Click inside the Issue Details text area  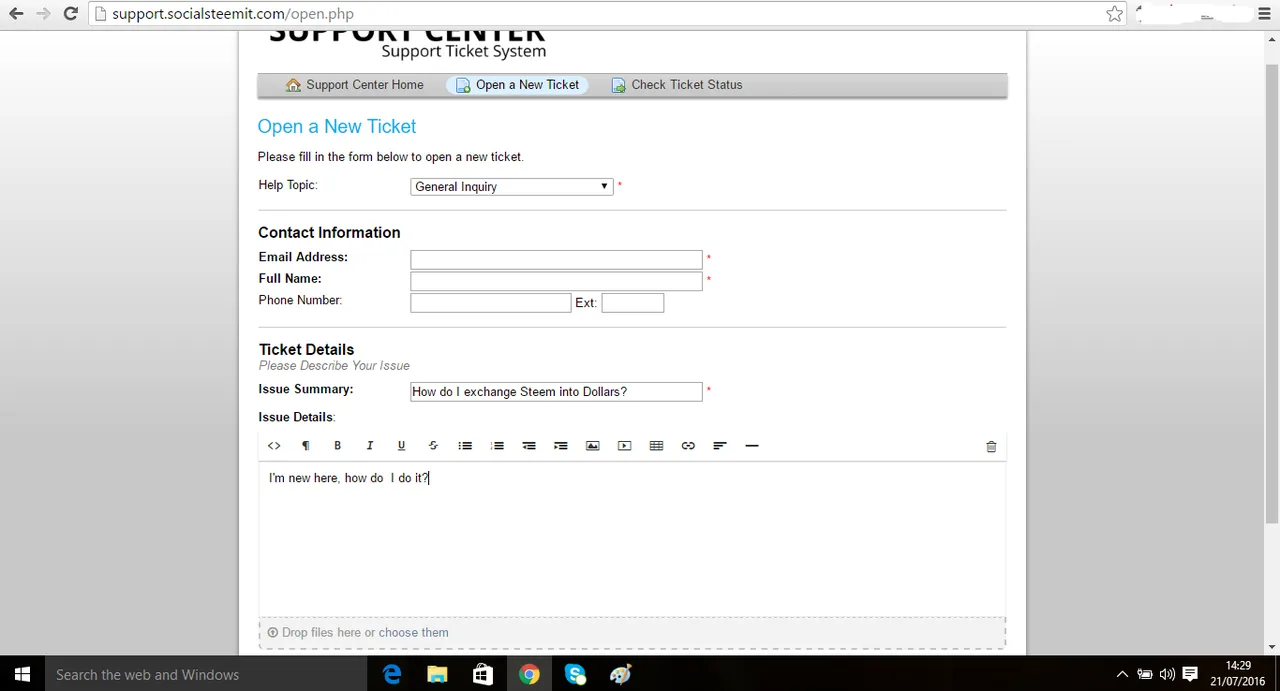click(632, 540)
